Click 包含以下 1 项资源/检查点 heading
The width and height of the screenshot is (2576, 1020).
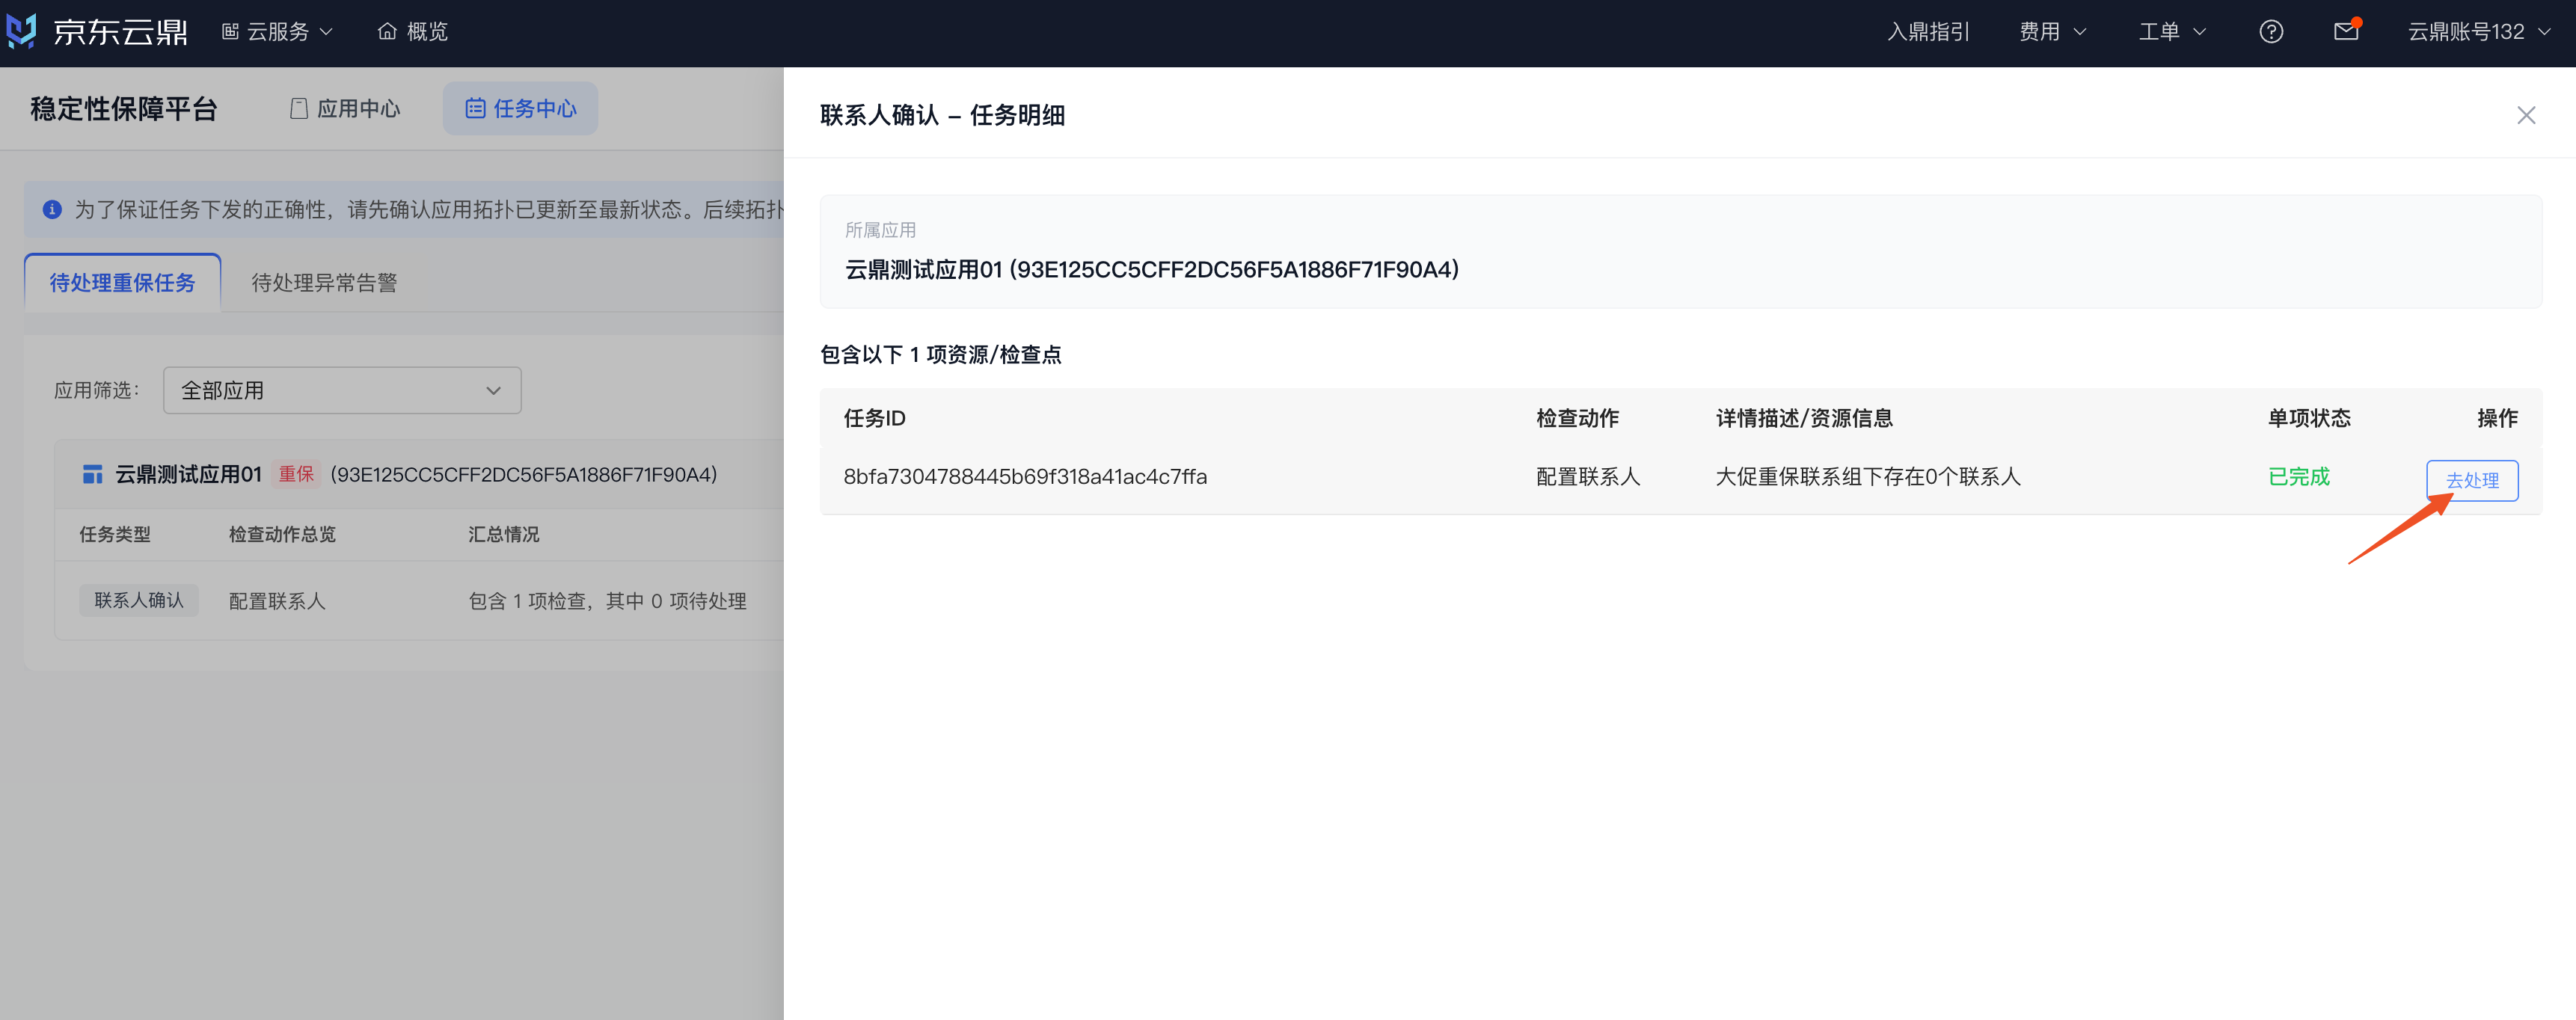(x=941, y=355)
